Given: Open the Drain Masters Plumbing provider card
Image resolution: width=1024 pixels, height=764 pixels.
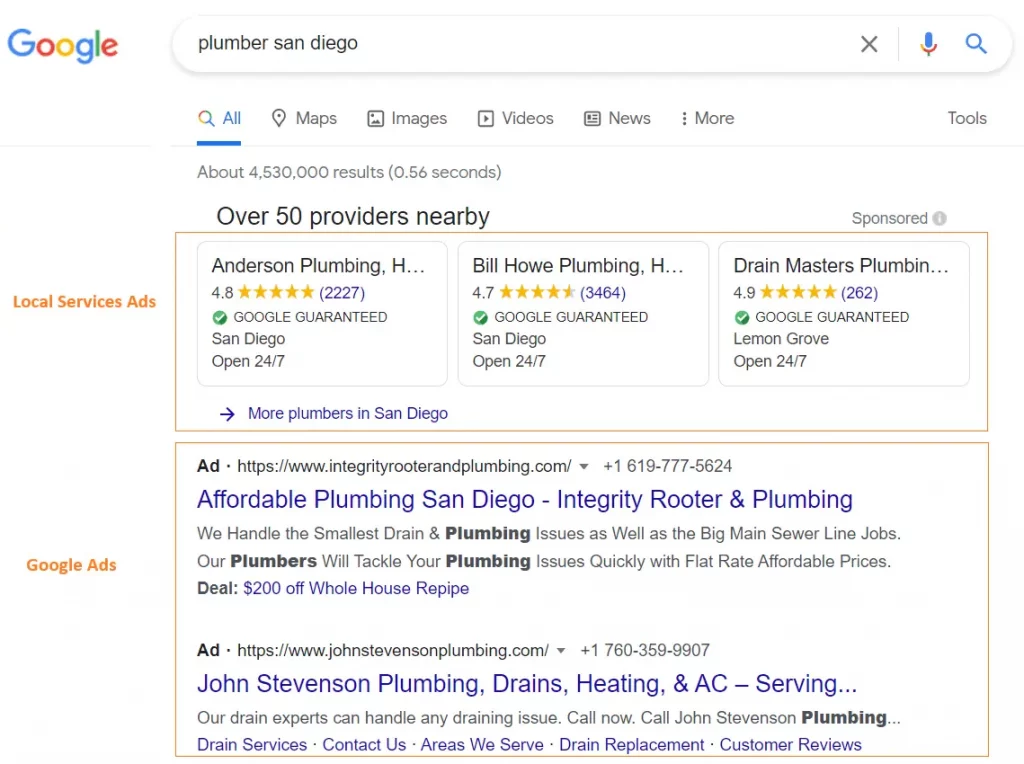Looking at the screenshot, I should [844, 313].
